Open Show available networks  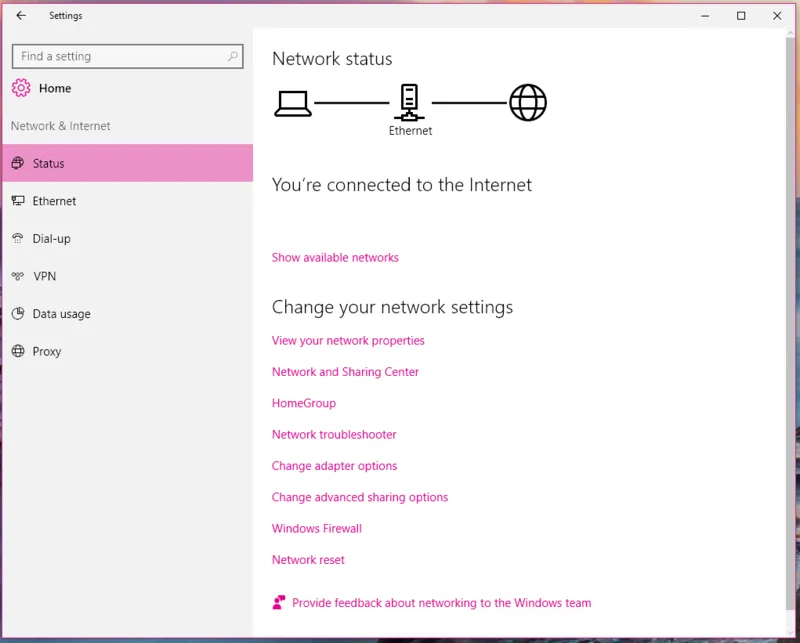pos(335,258)
